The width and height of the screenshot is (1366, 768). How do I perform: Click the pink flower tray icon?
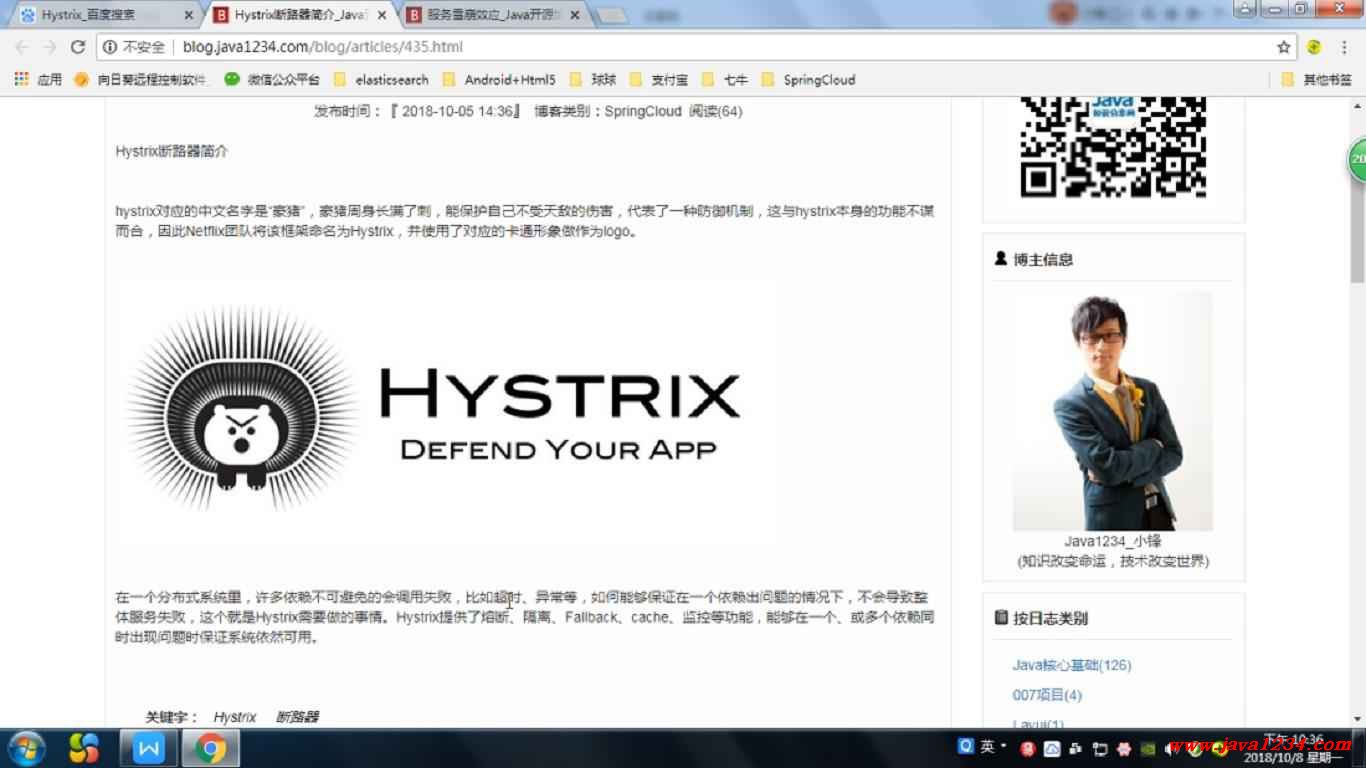[x=1124, y=748]
